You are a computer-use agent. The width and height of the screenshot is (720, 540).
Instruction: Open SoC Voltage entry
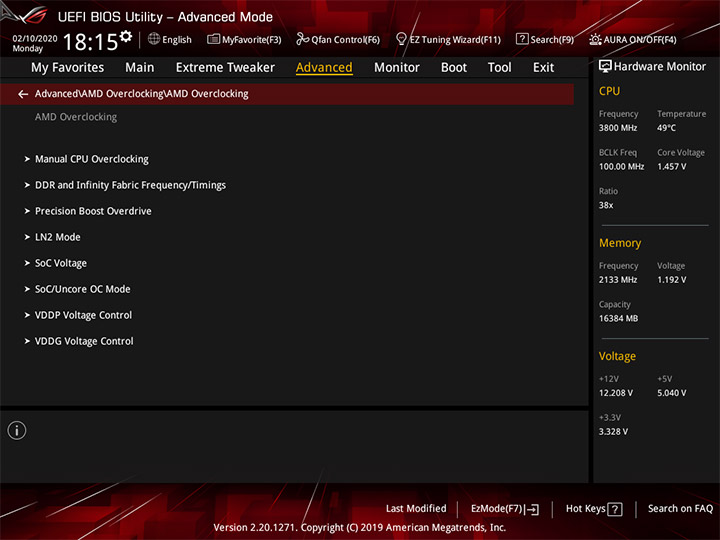click(61, 264)
